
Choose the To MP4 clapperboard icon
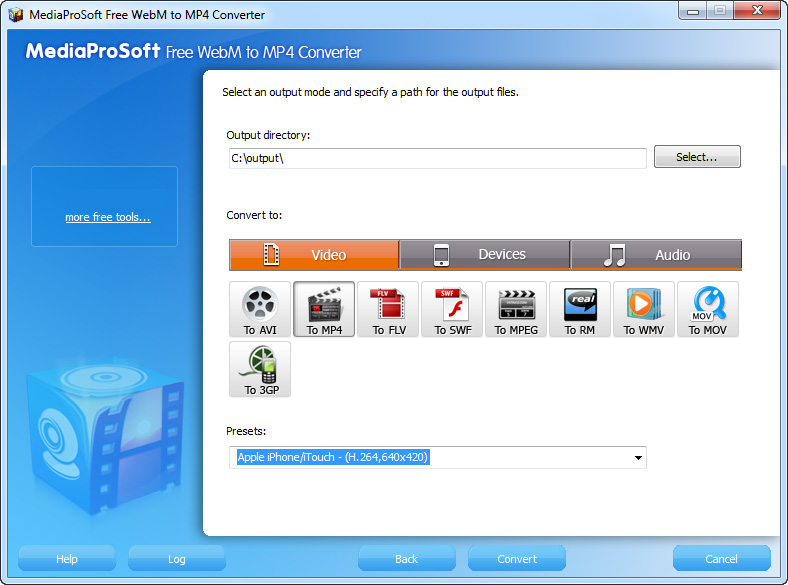click(x=324, y=309)
